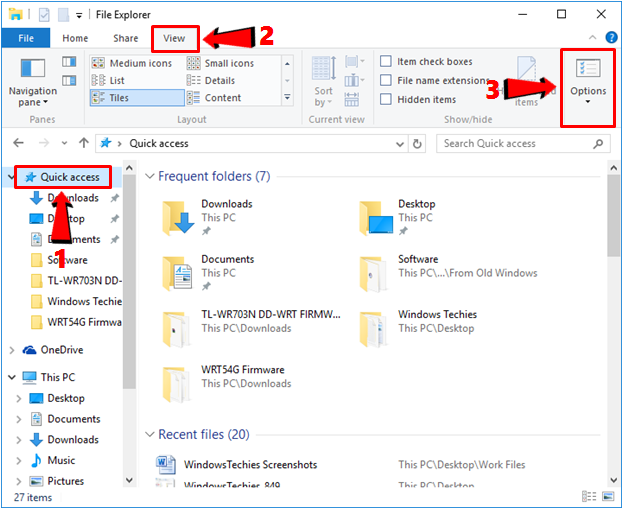Click the Quick access address bar
This screenshot has width=623, height=509.
click(252, 143)
